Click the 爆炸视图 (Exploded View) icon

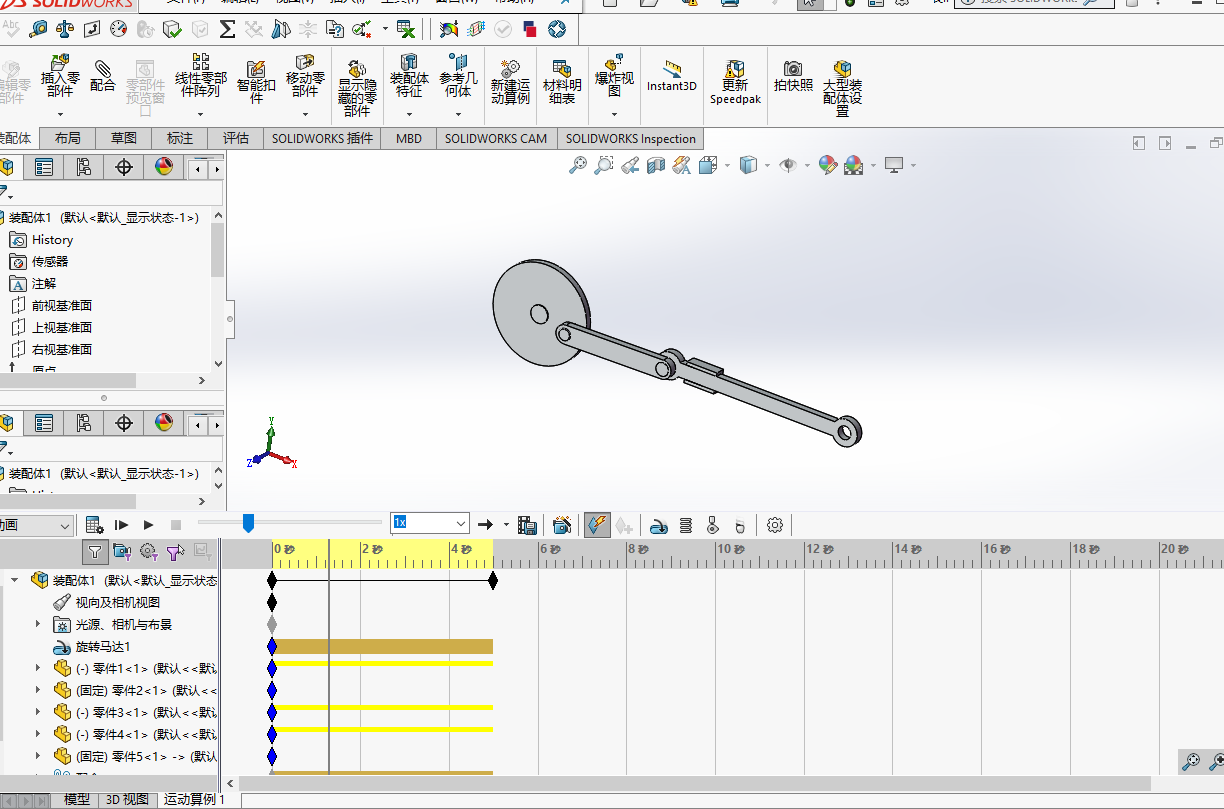tap(614, 76)
